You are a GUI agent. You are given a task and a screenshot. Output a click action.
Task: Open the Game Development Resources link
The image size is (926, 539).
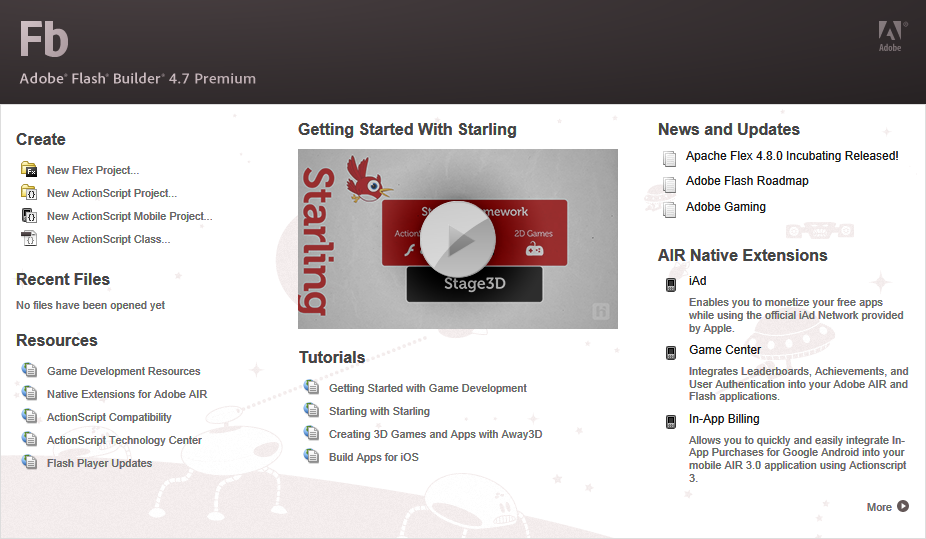pos(123,371)
